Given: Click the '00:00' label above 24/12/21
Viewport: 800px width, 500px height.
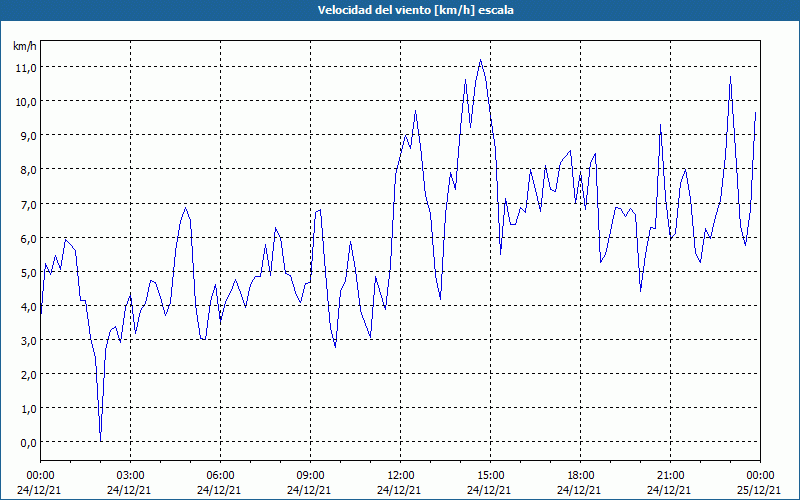Looking at the screenshot, I should click(40, 476).
